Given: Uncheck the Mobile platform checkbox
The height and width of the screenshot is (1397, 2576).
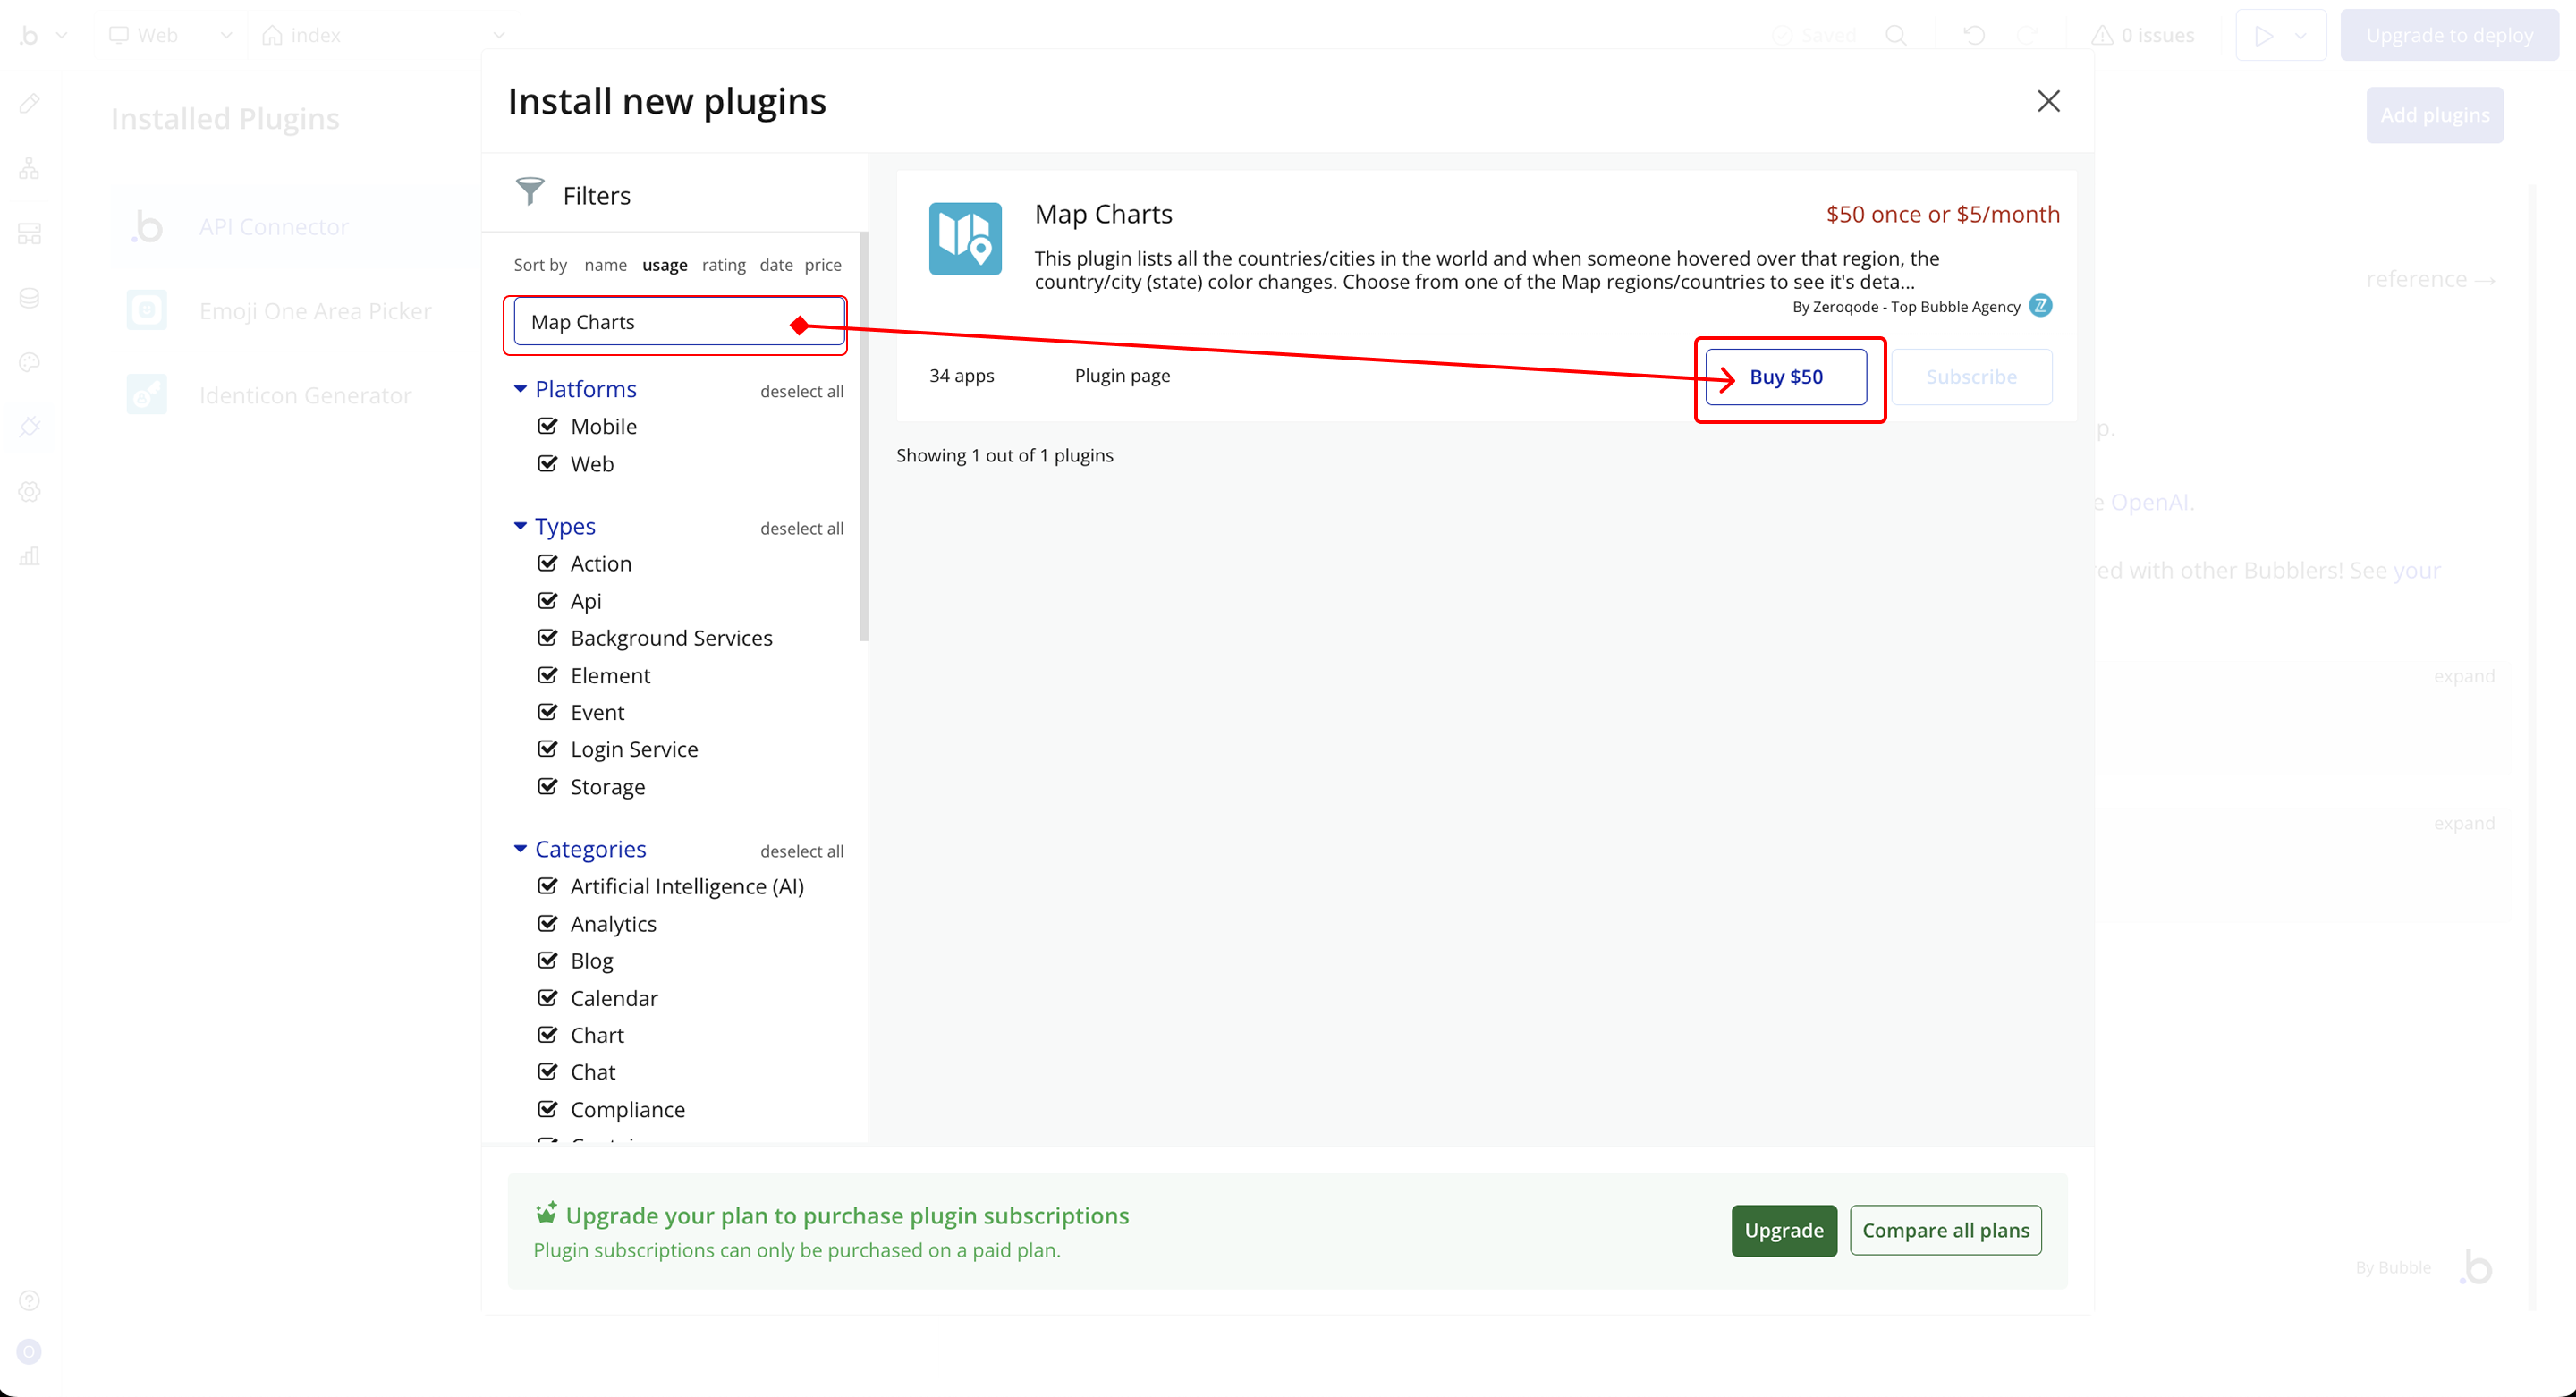Looking at the screenshot, I should pos(547,426).
